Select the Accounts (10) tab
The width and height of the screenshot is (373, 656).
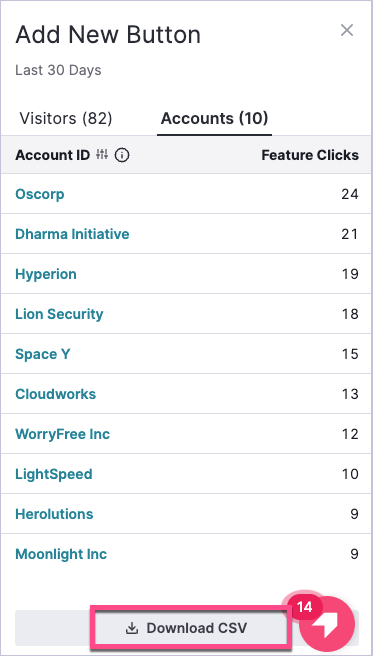214,118
